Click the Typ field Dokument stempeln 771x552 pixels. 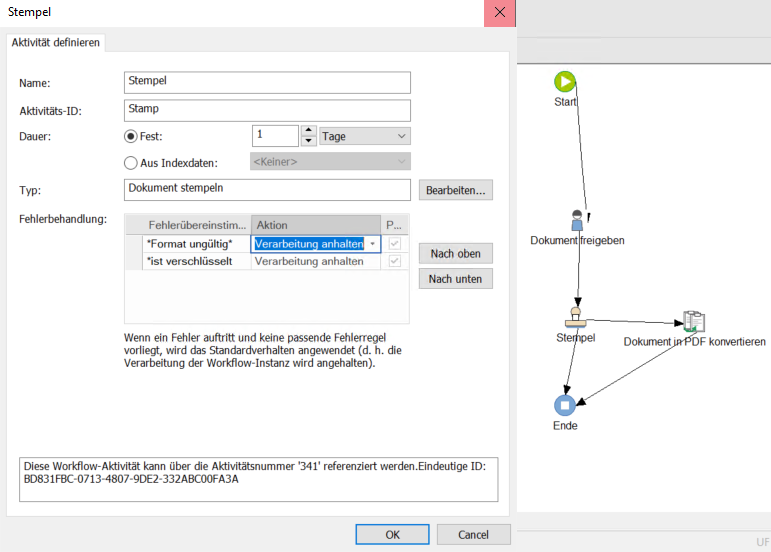(x=267, y=190)
